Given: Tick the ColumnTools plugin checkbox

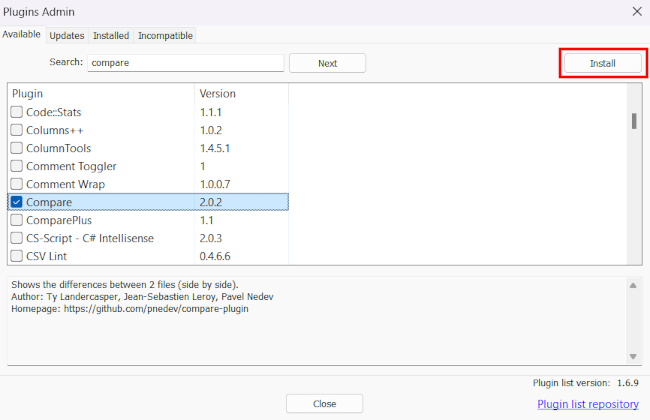Looking at the screenshot, I should pos(17,148).
